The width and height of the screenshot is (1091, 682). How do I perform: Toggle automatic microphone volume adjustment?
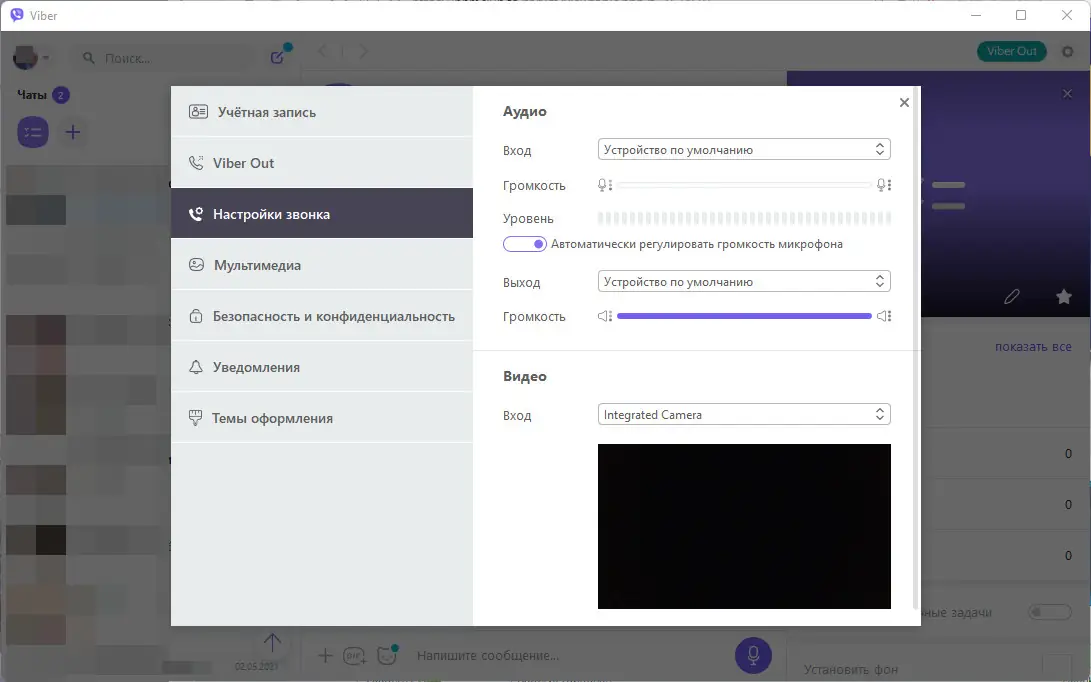tap(525, 244)
